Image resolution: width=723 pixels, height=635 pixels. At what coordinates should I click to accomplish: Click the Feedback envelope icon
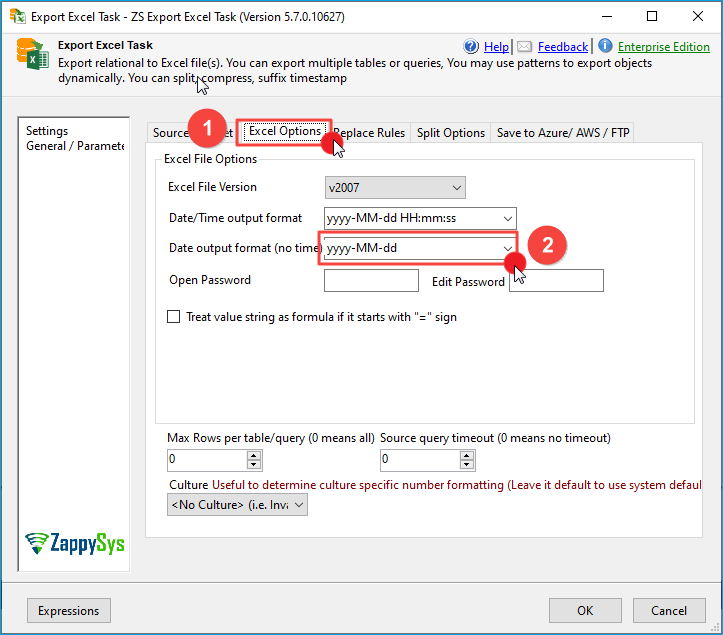click(x=524, y=46)
